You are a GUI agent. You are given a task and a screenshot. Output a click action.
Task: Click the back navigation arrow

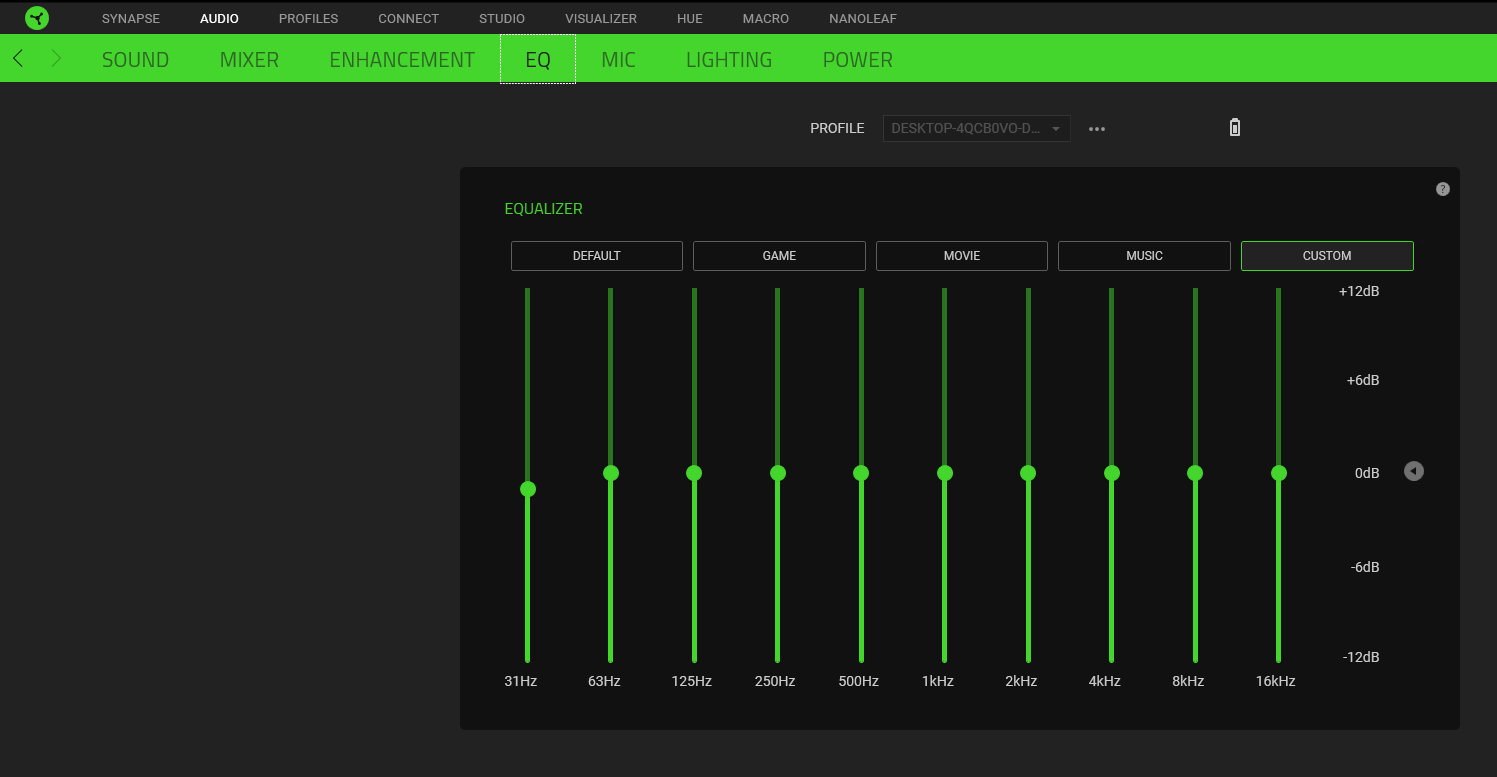pos(18,59)
